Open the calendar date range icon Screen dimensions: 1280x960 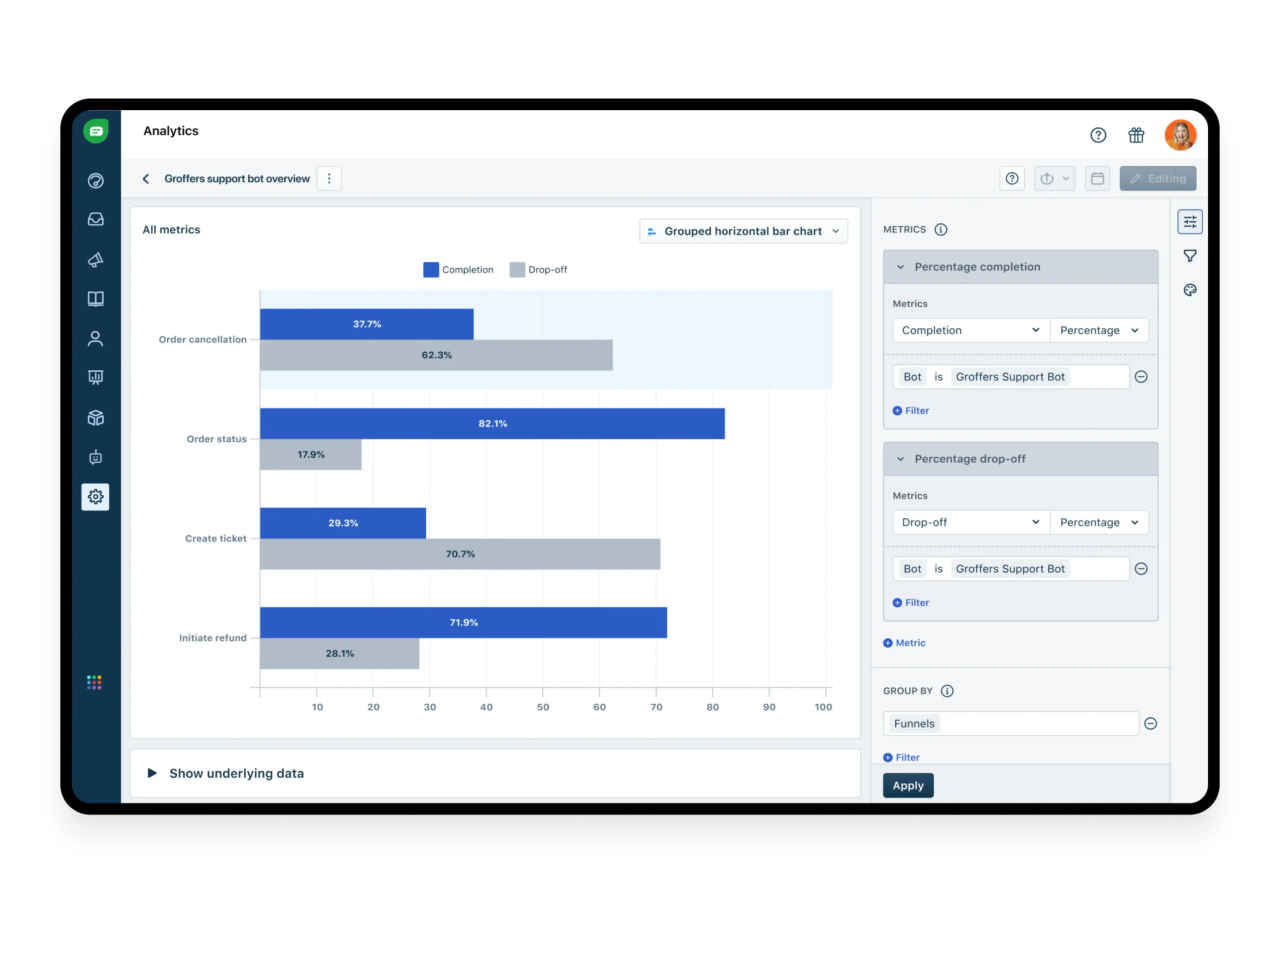[1097, 178]
